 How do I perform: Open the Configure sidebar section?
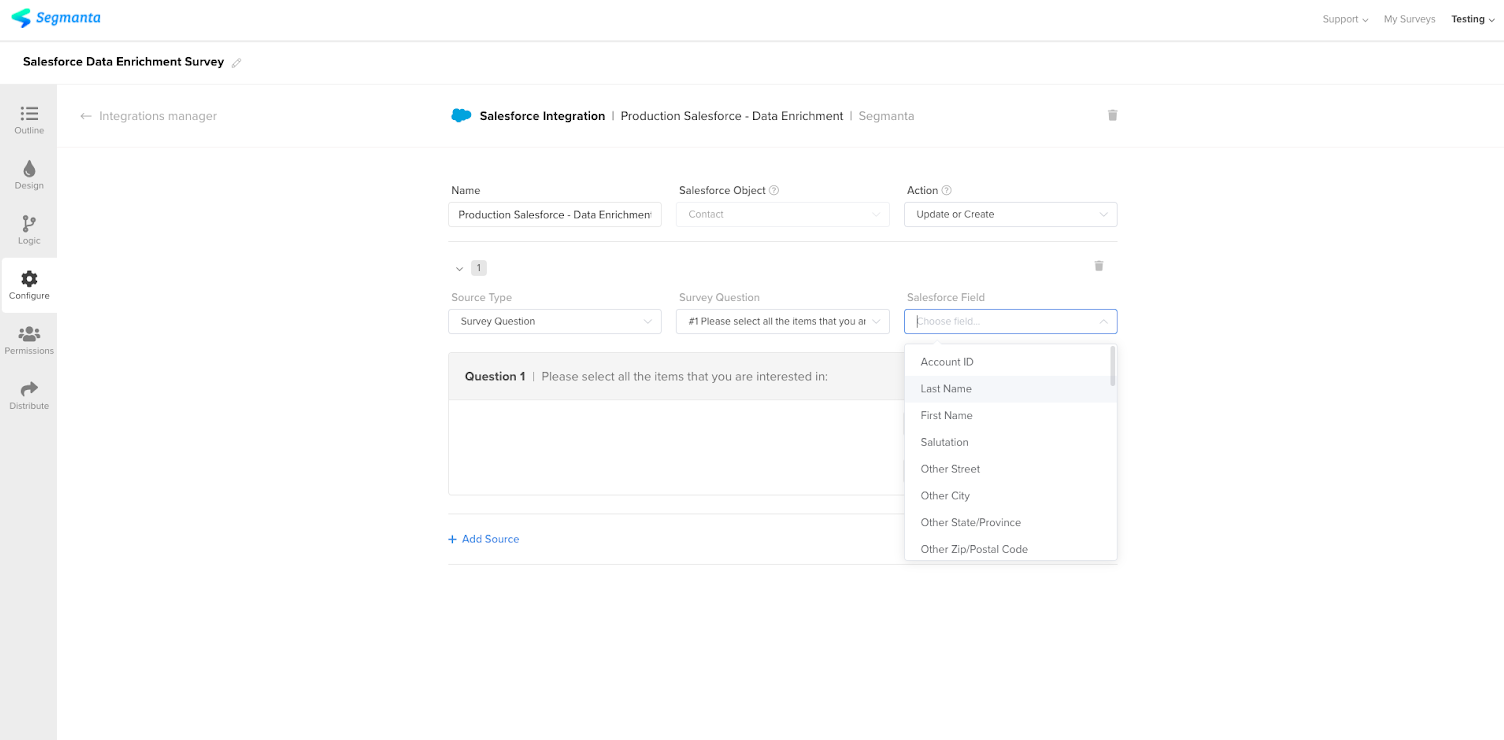pos(29,285)
